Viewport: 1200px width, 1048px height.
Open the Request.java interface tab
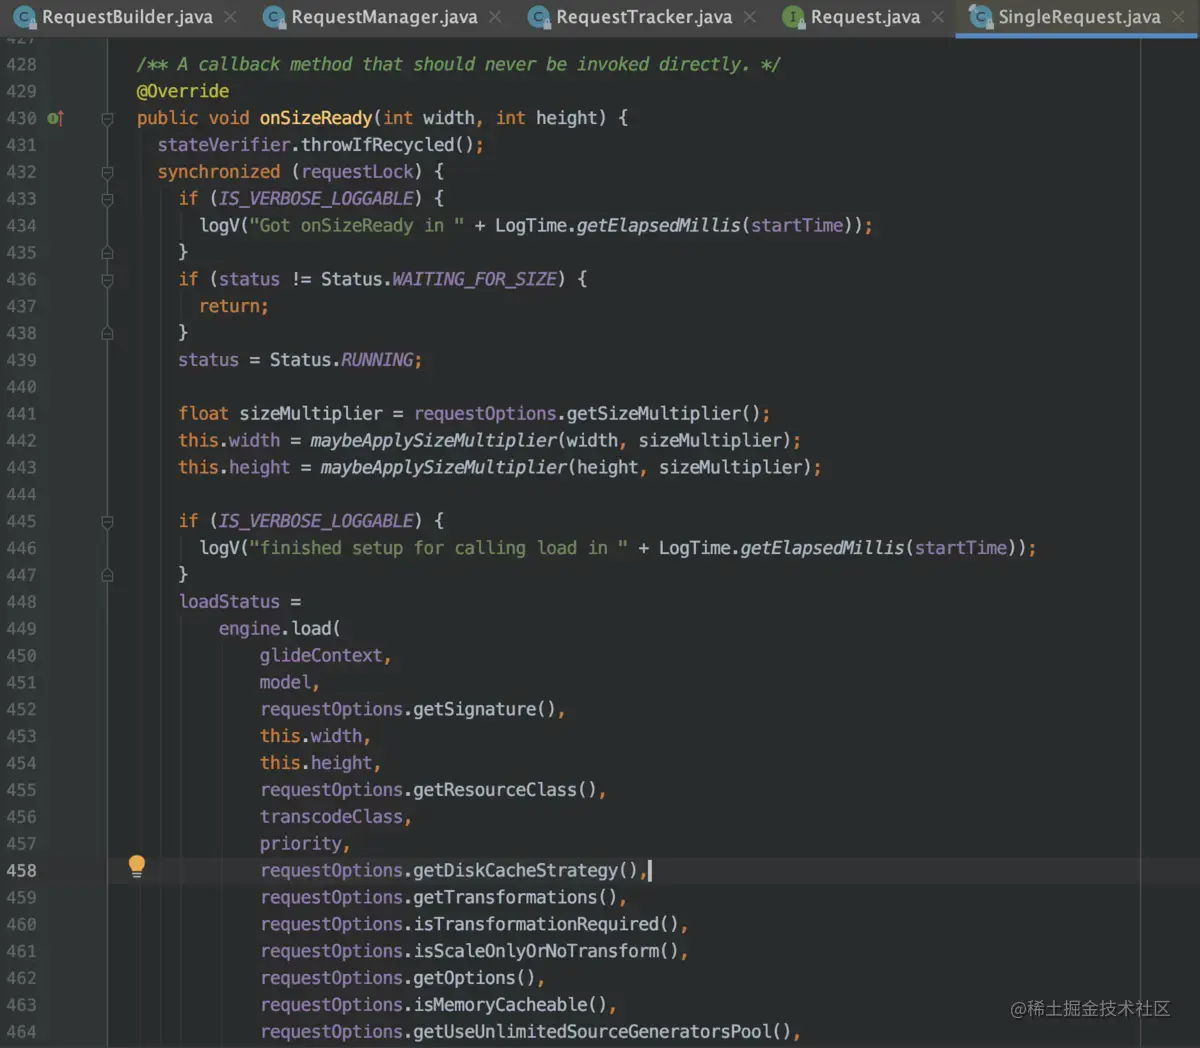(x=865, y=17)
